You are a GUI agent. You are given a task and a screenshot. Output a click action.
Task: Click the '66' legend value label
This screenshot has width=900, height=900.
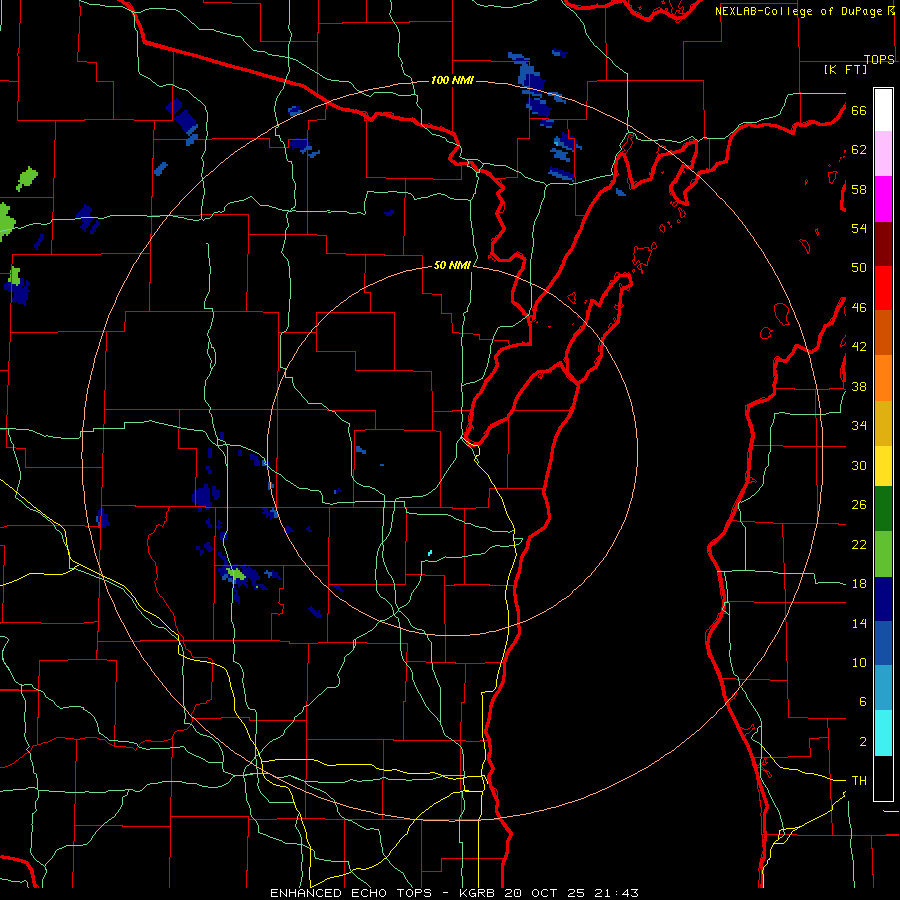pyautogui.click(x=859, y=110)
